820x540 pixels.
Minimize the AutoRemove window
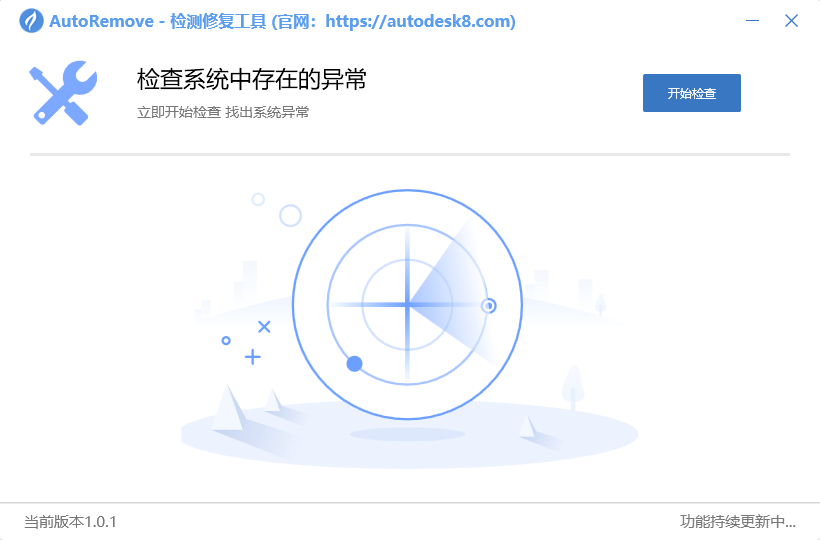pyautogui.click(x=752, y=21)
